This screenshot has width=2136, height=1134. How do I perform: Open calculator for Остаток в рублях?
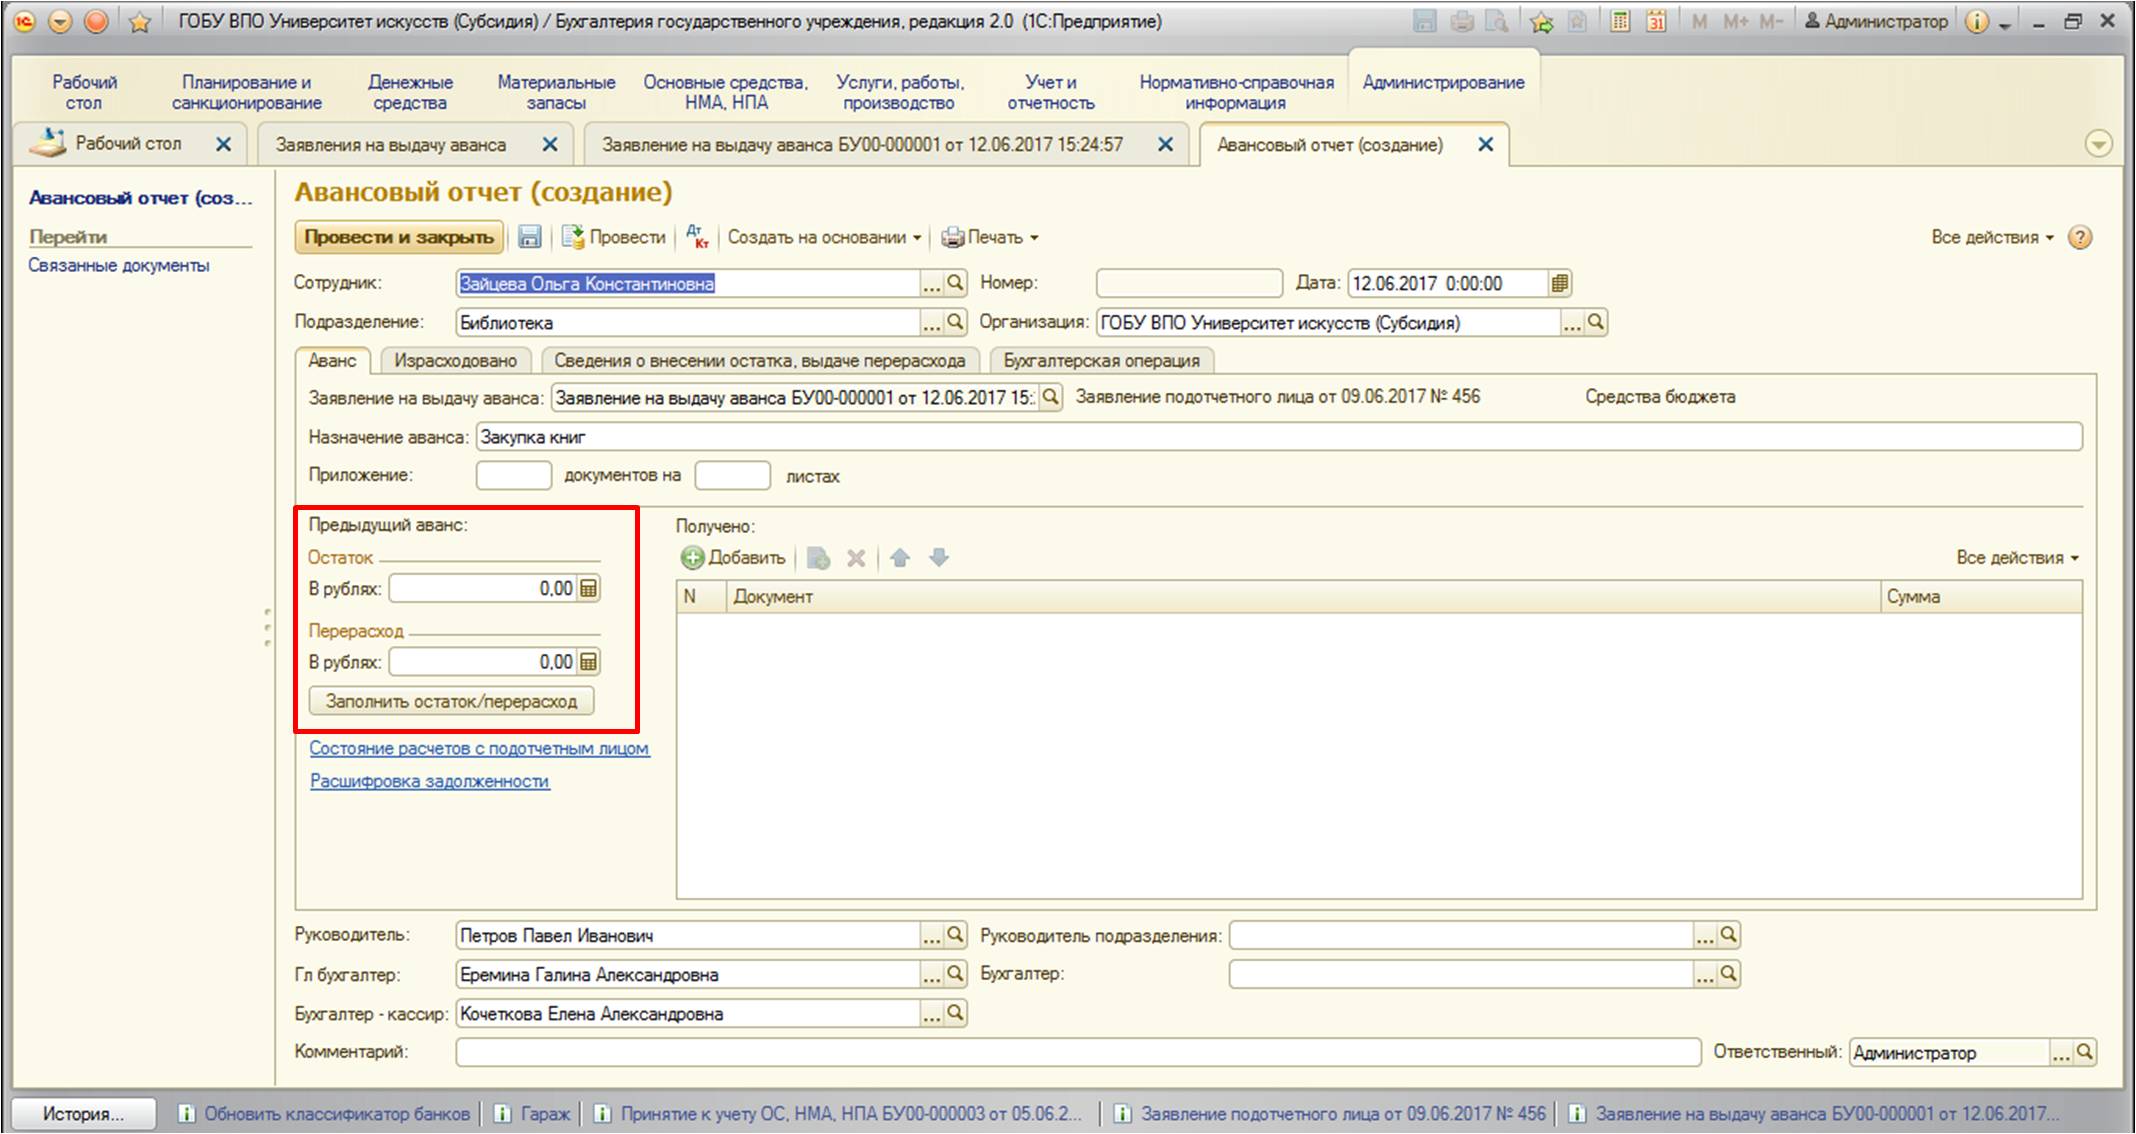click(589, 589)
